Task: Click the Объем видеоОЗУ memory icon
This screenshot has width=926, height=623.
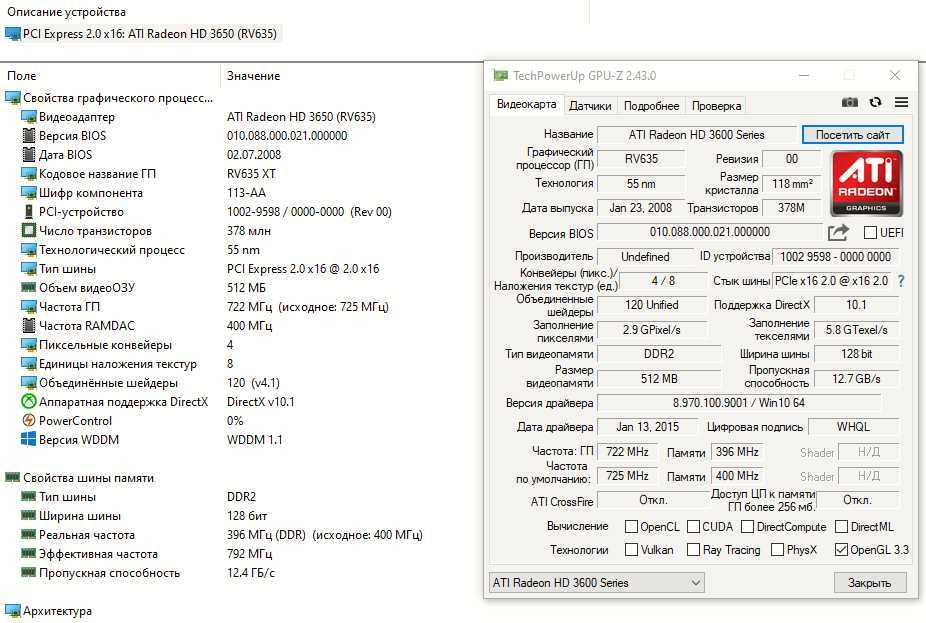Action: (x=28, y=287)
